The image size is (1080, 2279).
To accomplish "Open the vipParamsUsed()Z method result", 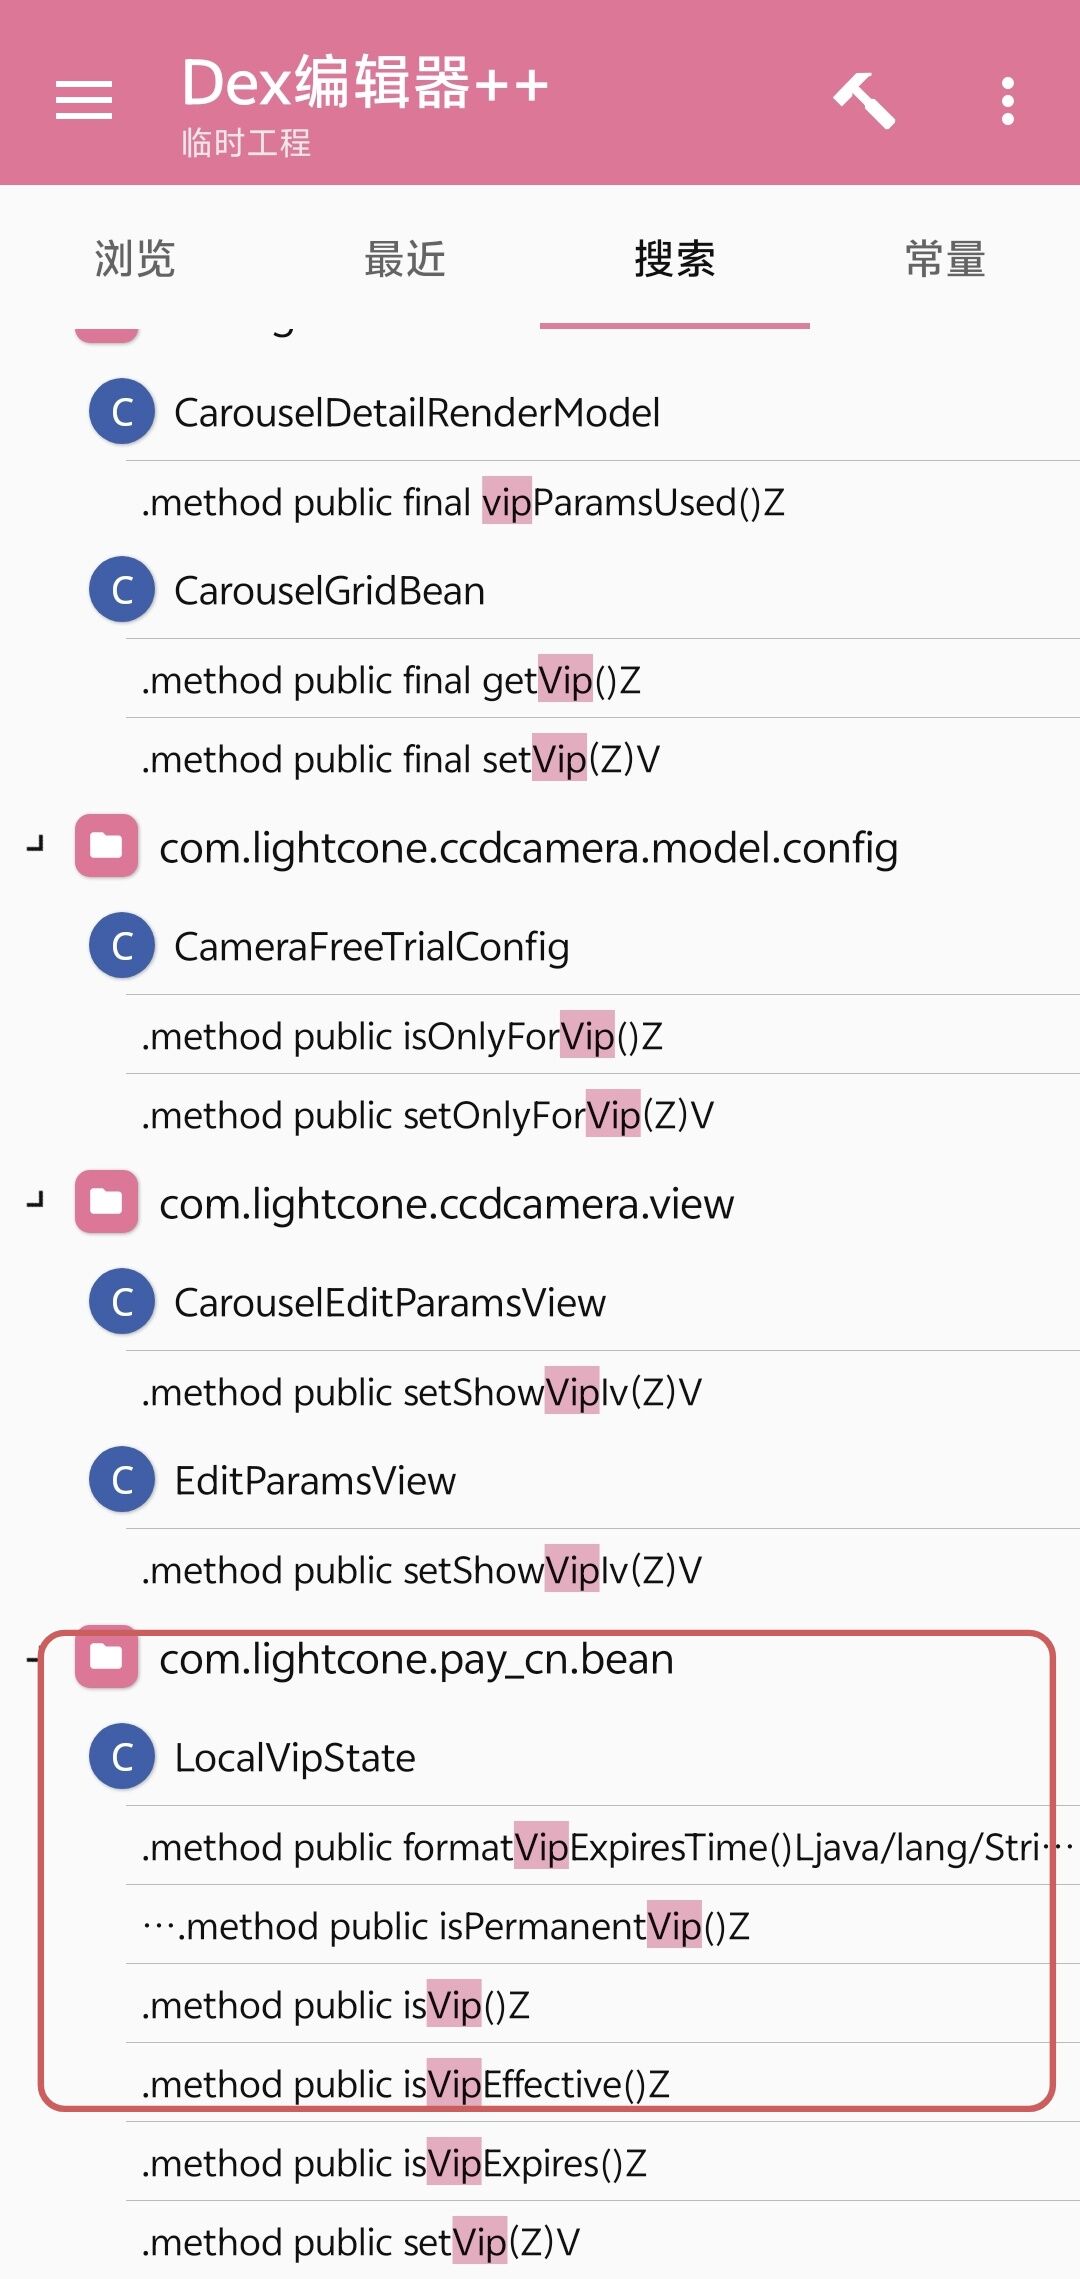I will point(602,502).
